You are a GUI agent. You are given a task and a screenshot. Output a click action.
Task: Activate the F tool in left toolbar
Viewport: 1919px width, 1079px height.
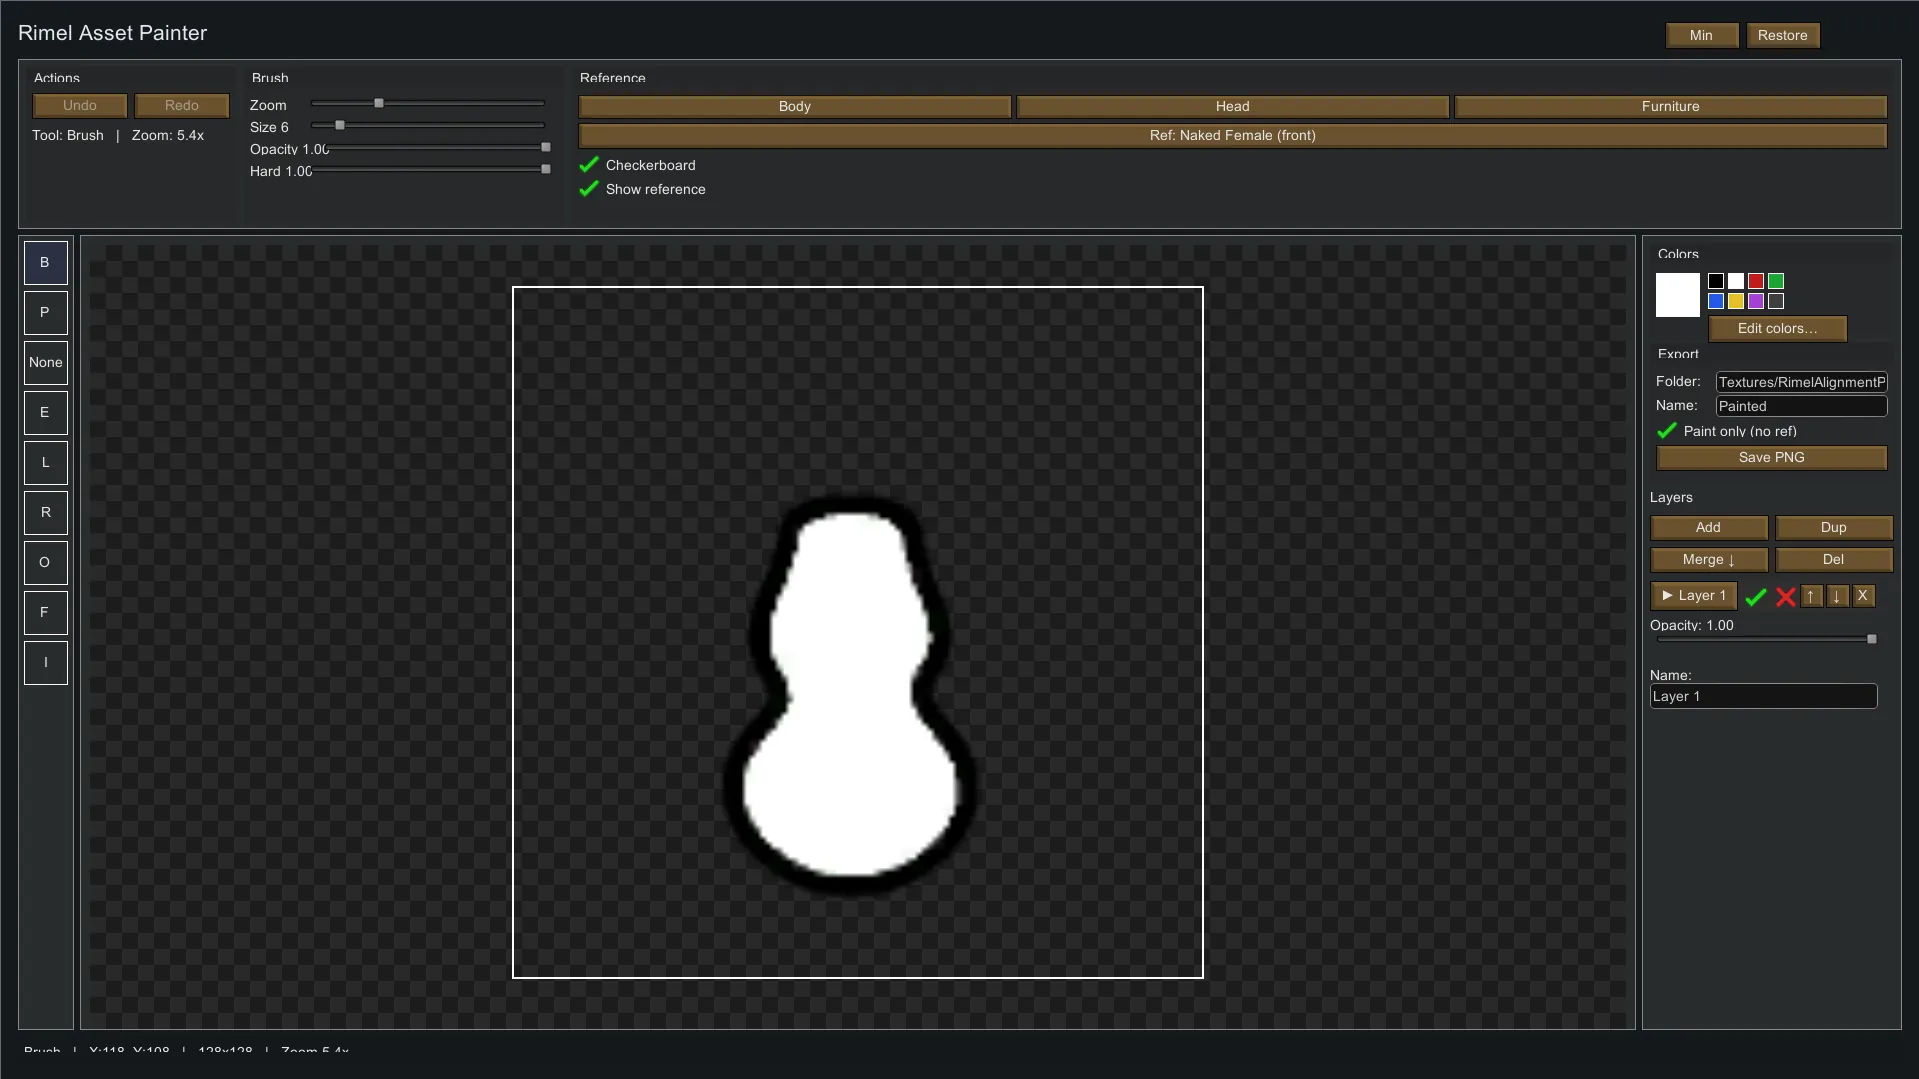pos(45,613)
